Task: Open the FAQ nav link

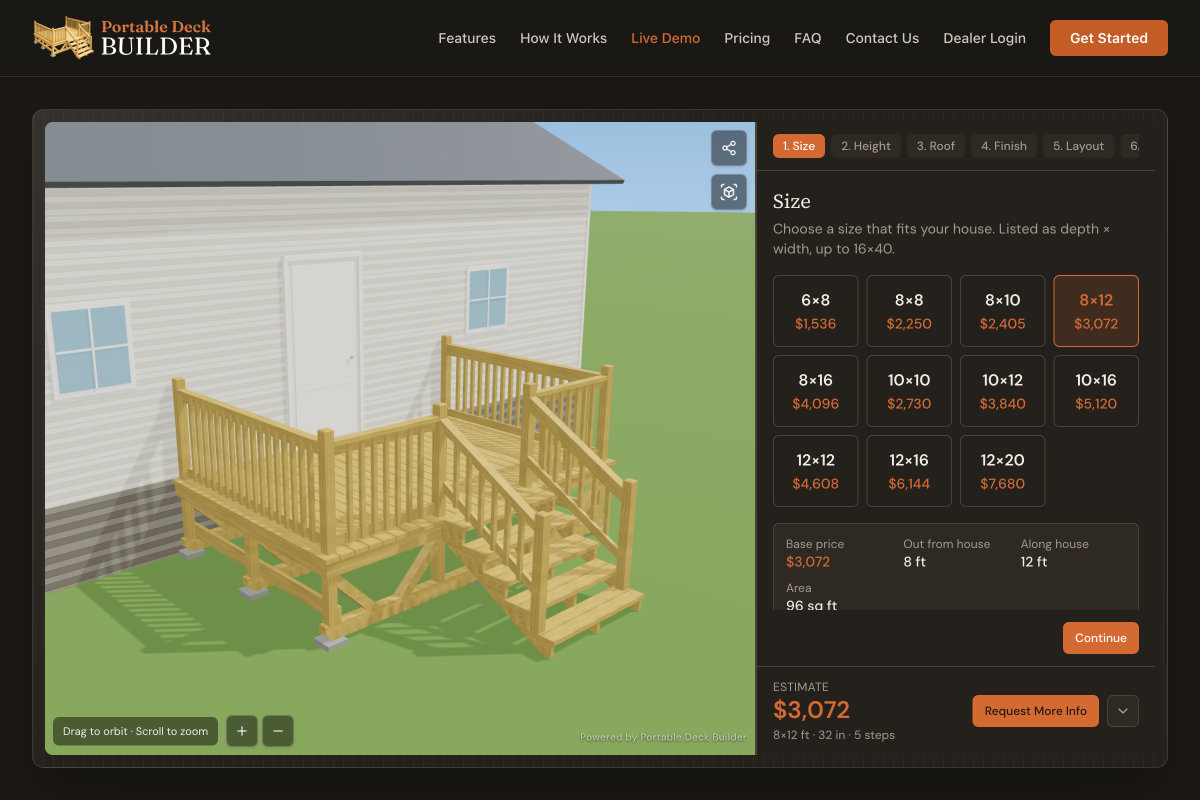Action: point(807,38)
